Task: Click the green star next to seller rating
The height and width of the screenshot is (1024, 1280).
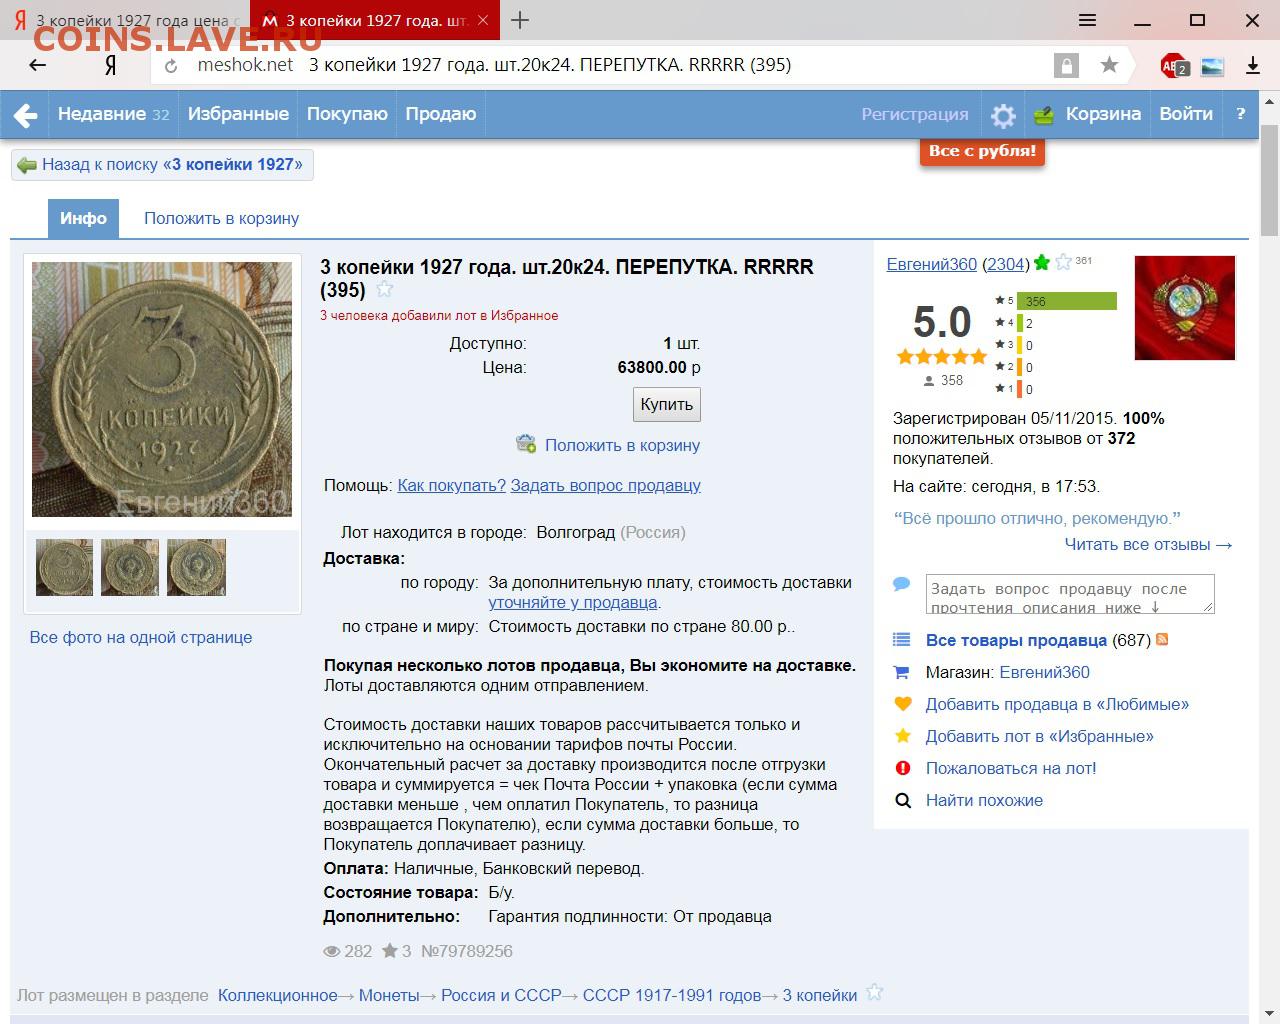Action: click(1042, 263)
